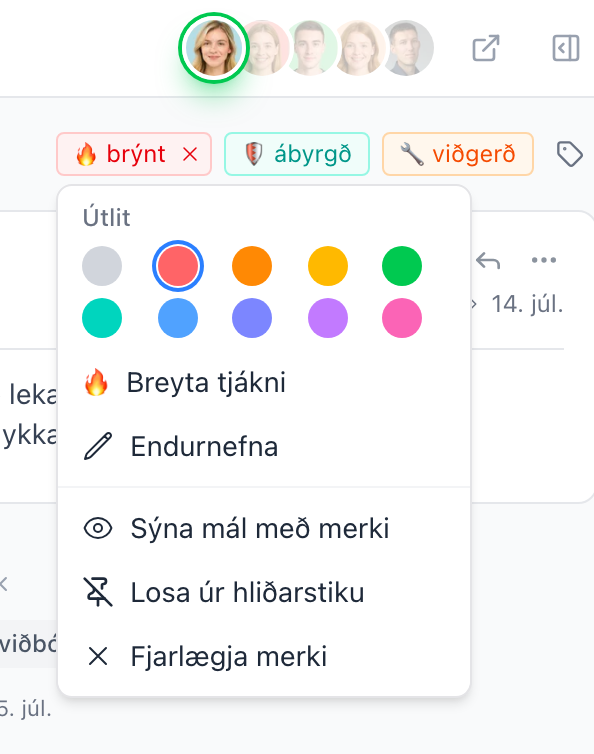Collapse the side panel icon
The width and height of the screenshot is (594, 754).
click(x=566, y=48)
